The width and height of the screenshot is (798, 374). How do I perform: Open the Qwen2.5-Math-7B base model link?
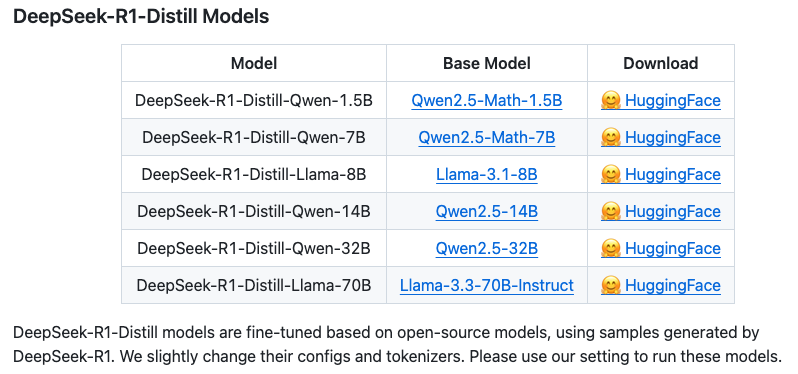coord(487,137)
